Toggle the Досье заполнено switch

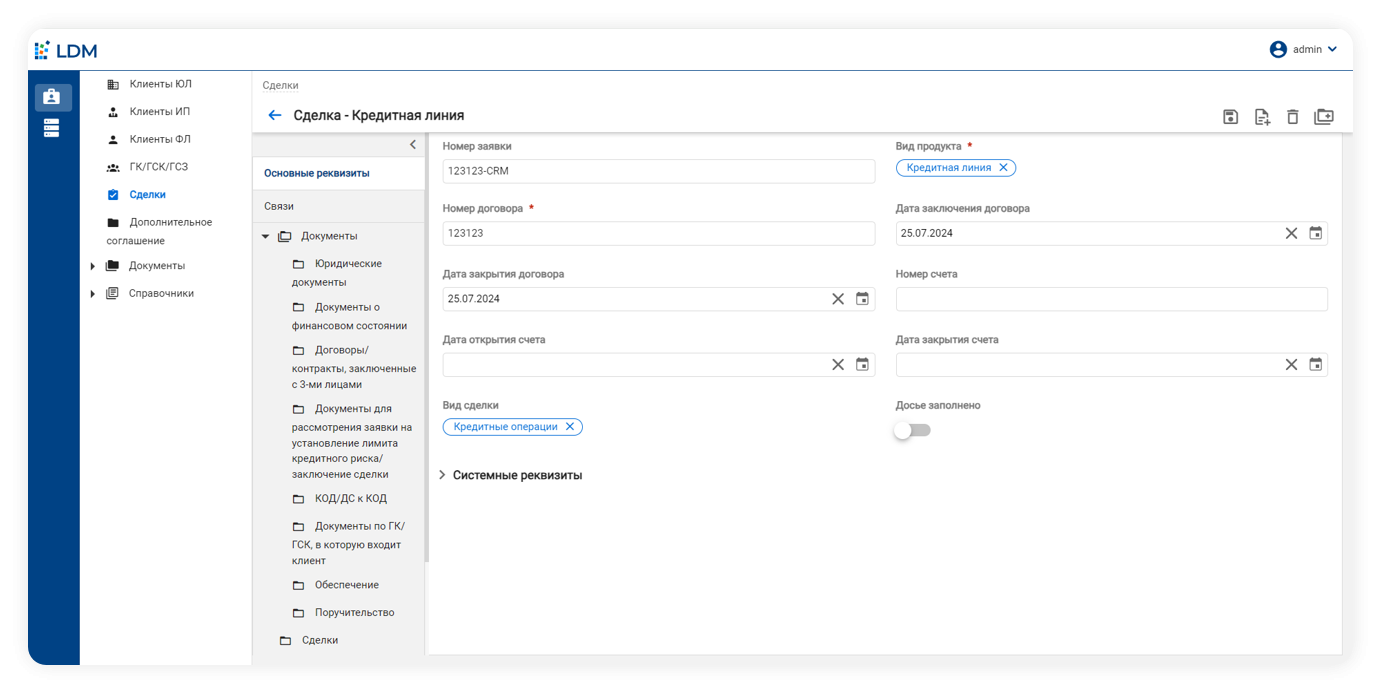pyautogui.click(x=911, y=430)
